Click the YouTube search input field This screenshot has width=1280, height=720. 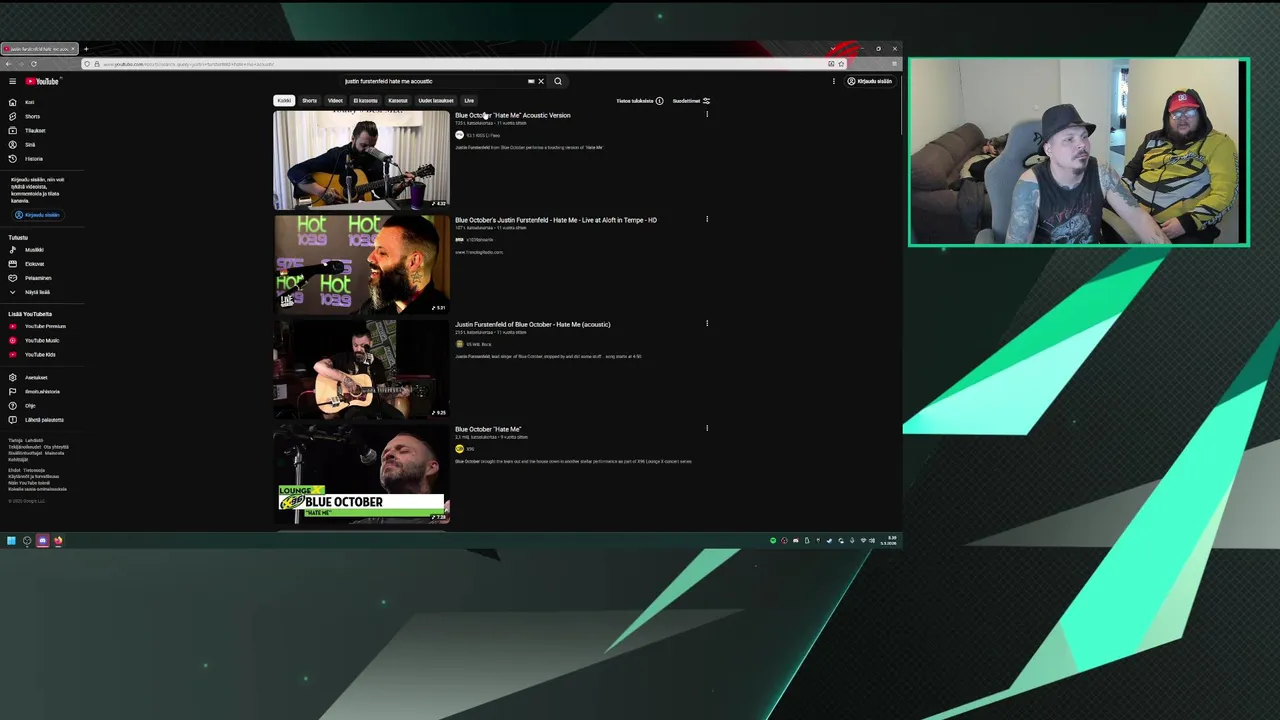[x=435, y=81]
